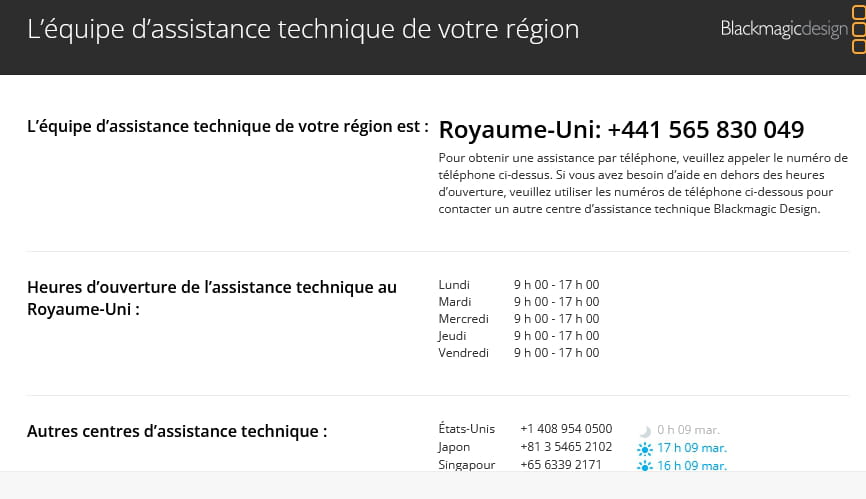Image resolution: width=866 pixels, height=499 pixels.
Task: Select the Singapour phone number +65 6339 2171
Action: tap(561, 465)
